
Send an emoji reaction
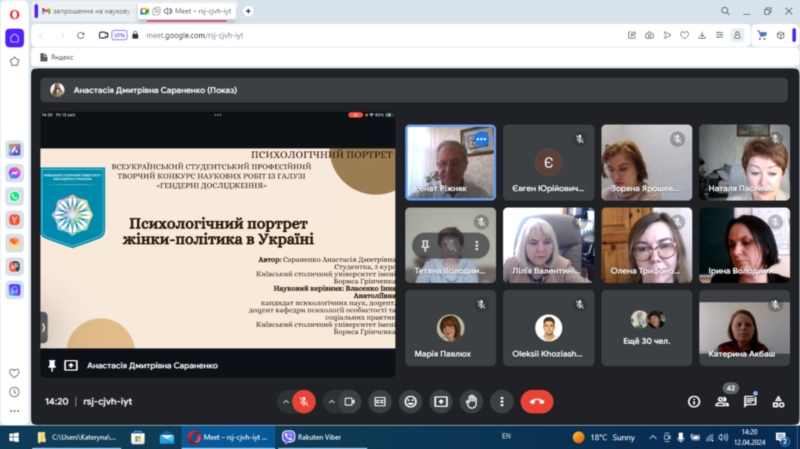pyautogui.click(x=410, y=401)
